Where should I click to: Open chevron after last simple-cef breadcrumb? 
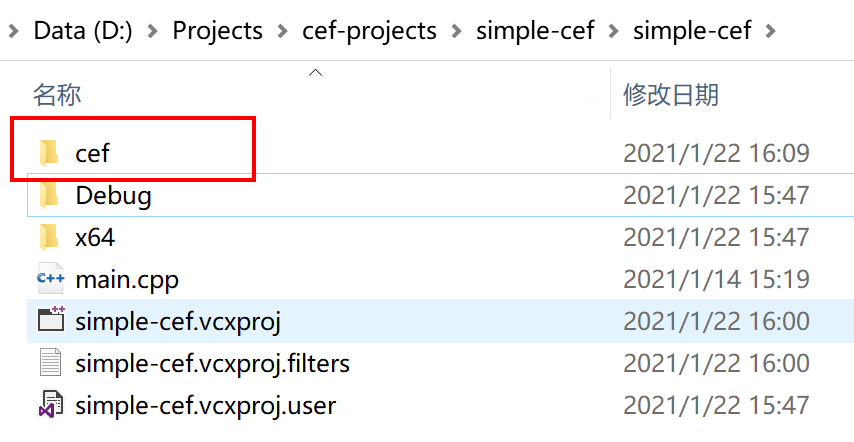770,31
